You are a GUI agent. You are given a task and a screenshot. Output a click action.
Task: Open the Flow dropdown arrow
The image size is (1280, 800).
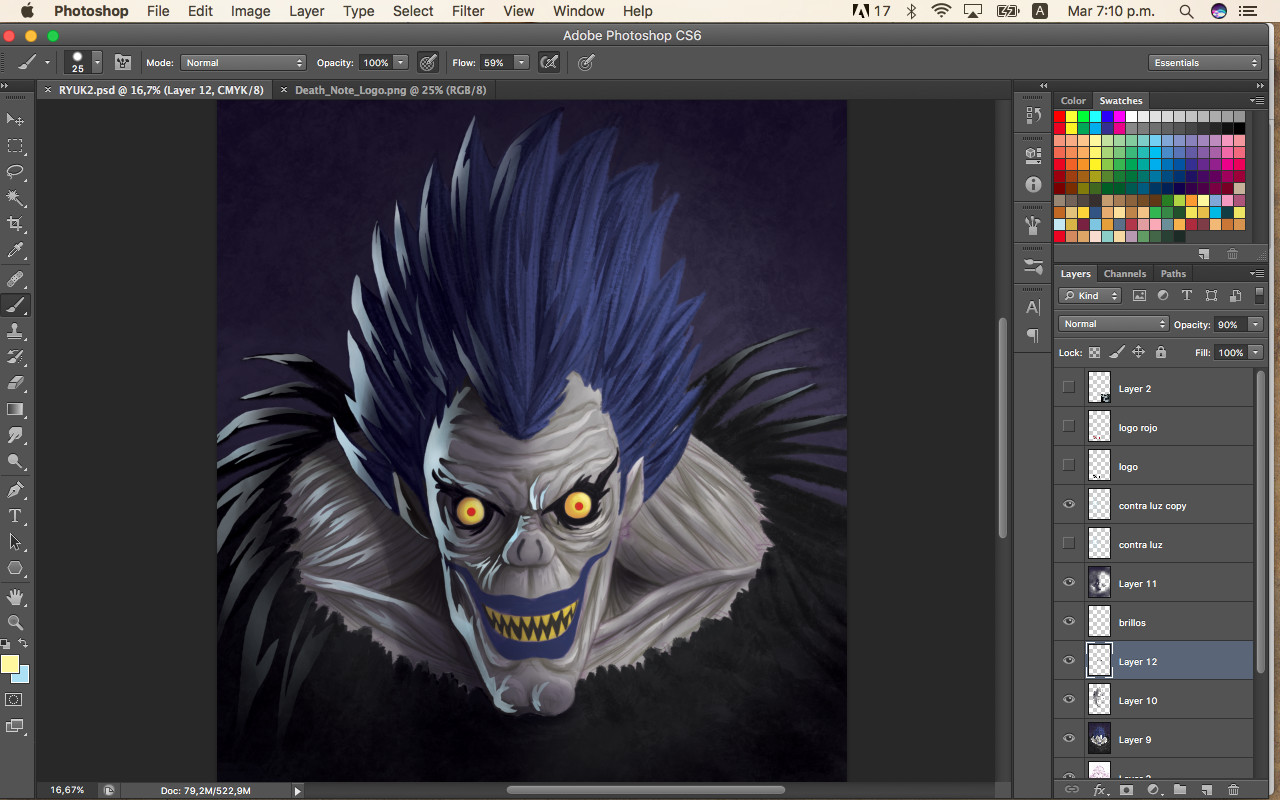(521, 62)
